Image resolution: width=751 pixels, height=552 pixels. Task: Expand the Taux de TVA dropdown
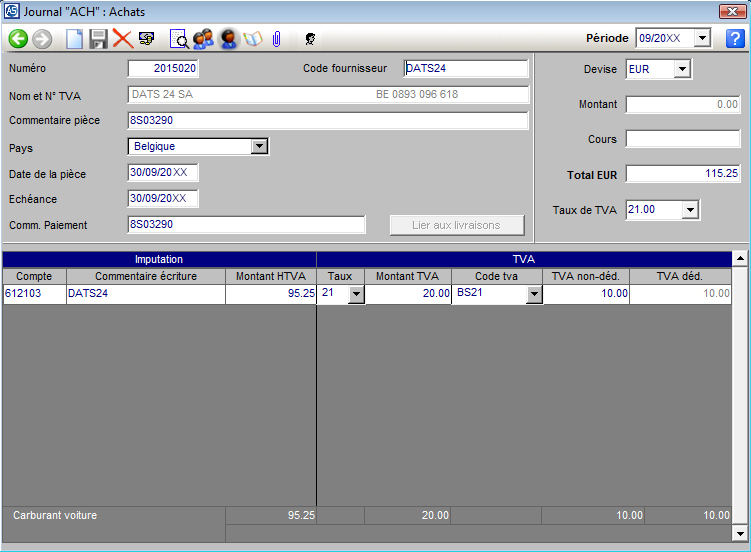[689, 210]
